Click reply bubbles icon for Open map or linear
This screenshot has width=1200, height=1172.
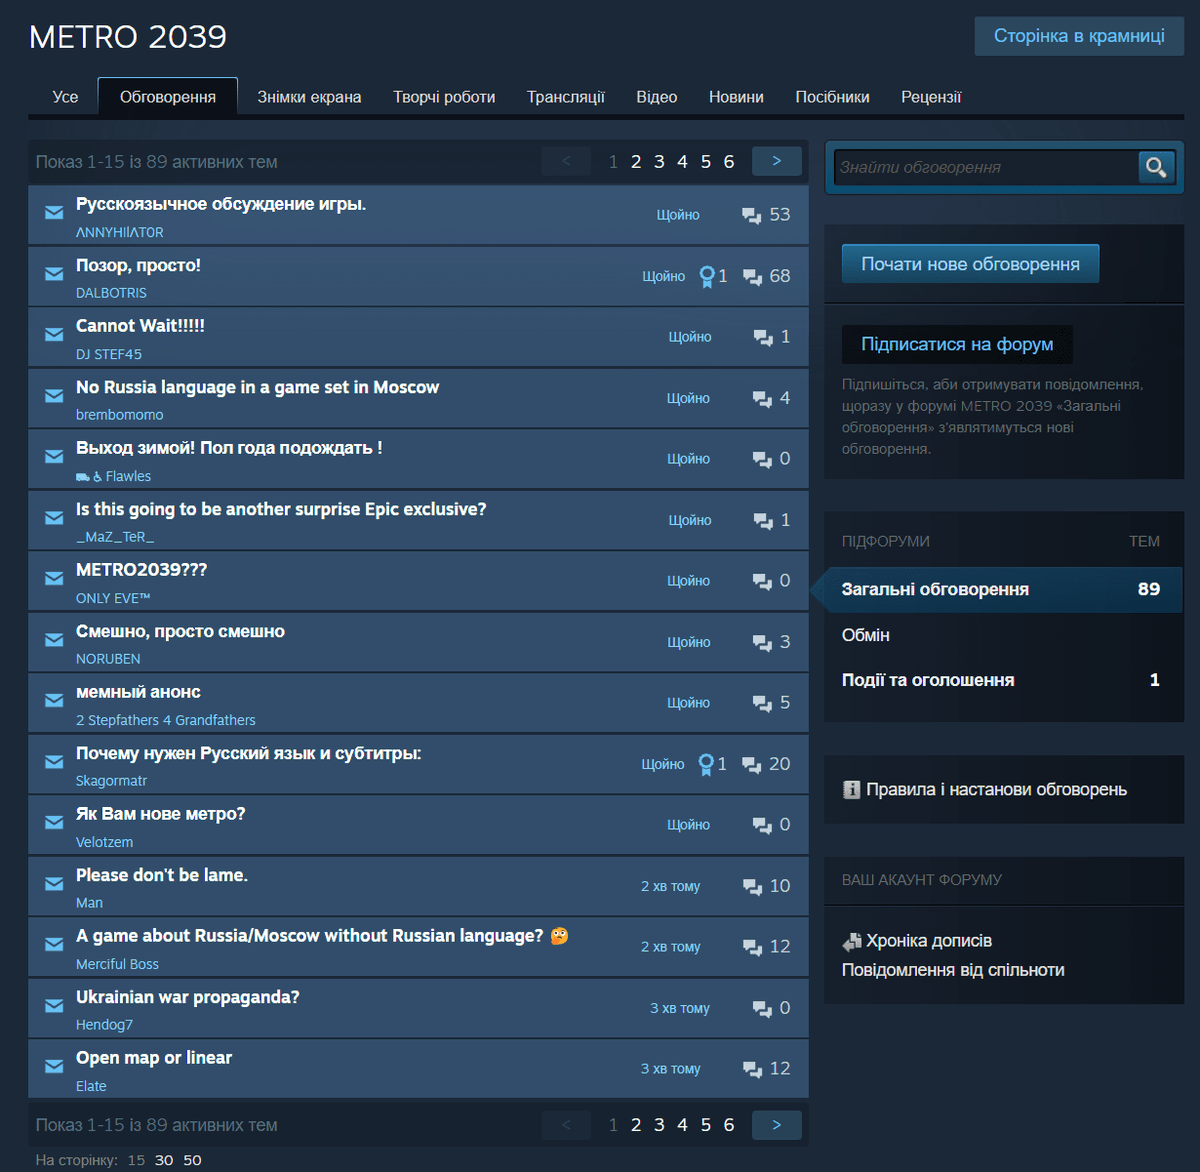[x=753, y=1069]
